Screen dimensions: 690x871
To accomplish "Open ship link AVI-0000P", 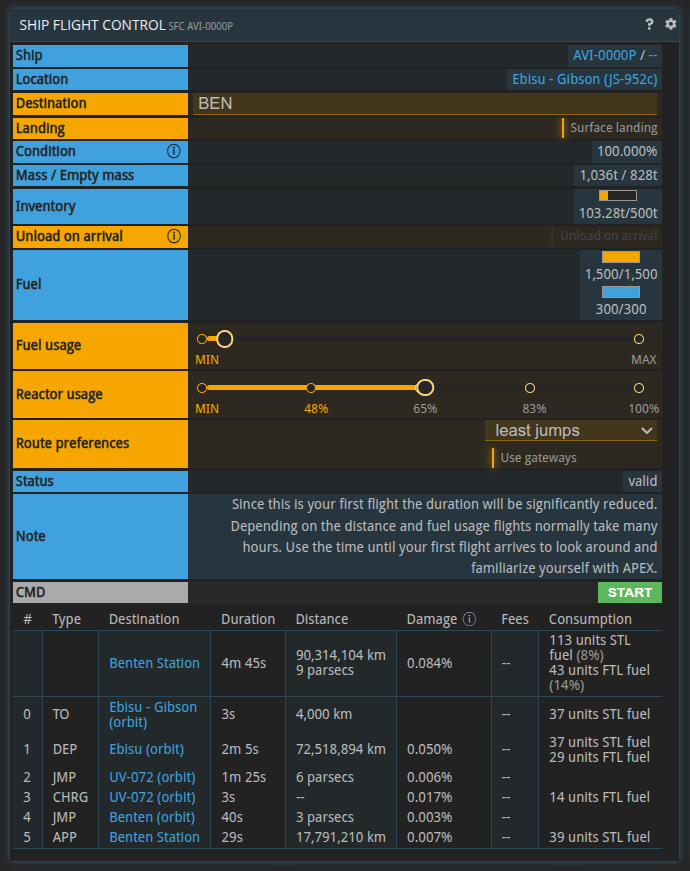I will coord(603,55).
